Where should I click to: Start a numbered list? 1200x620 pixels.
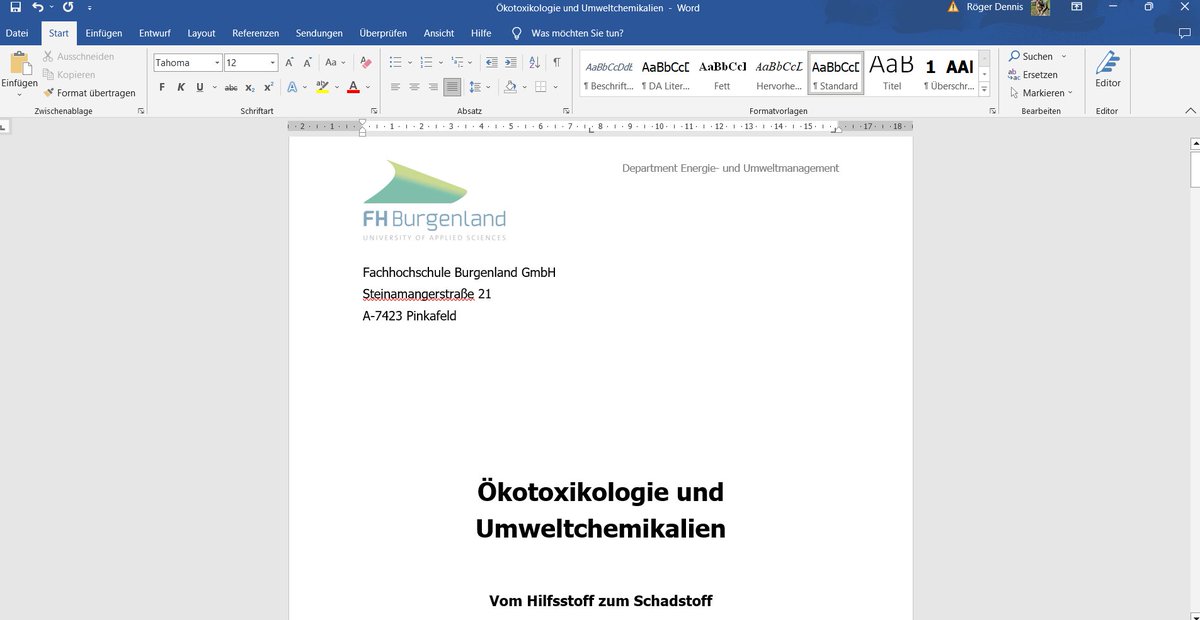point(427,62)
